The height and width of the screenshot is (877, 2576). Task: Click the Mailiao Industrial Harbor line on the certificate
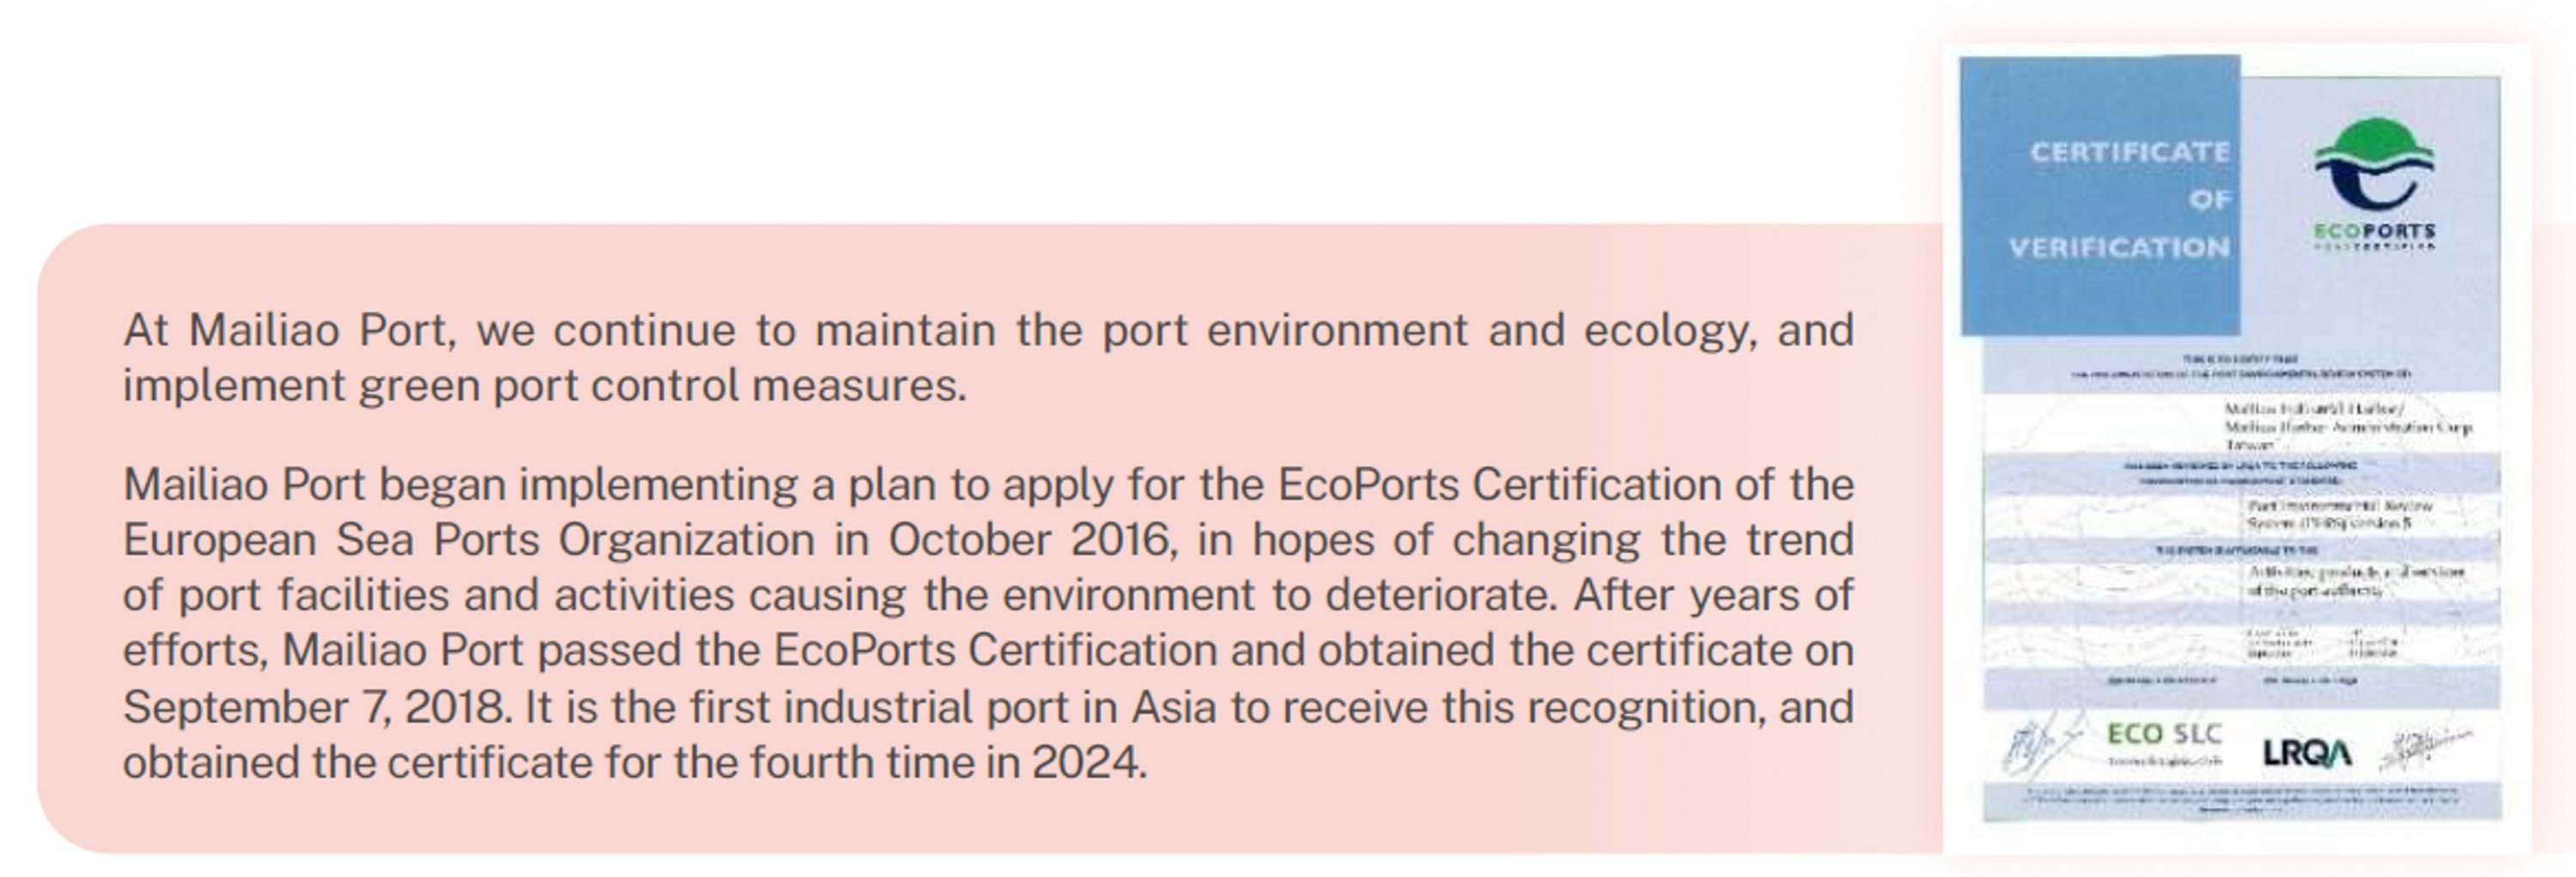pos(2312,408)
